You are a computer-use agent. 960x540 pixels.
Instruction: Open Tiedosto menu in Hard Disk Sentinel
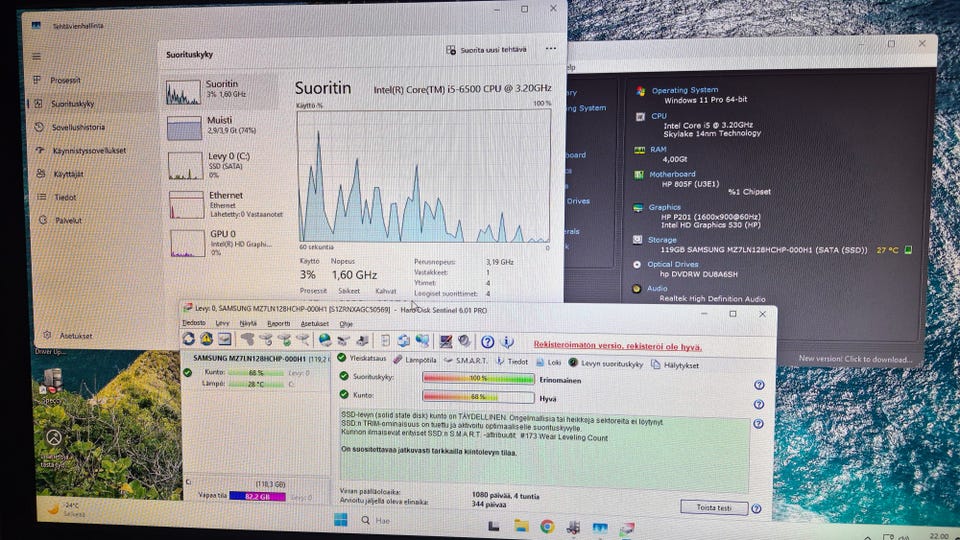[194, 323]
